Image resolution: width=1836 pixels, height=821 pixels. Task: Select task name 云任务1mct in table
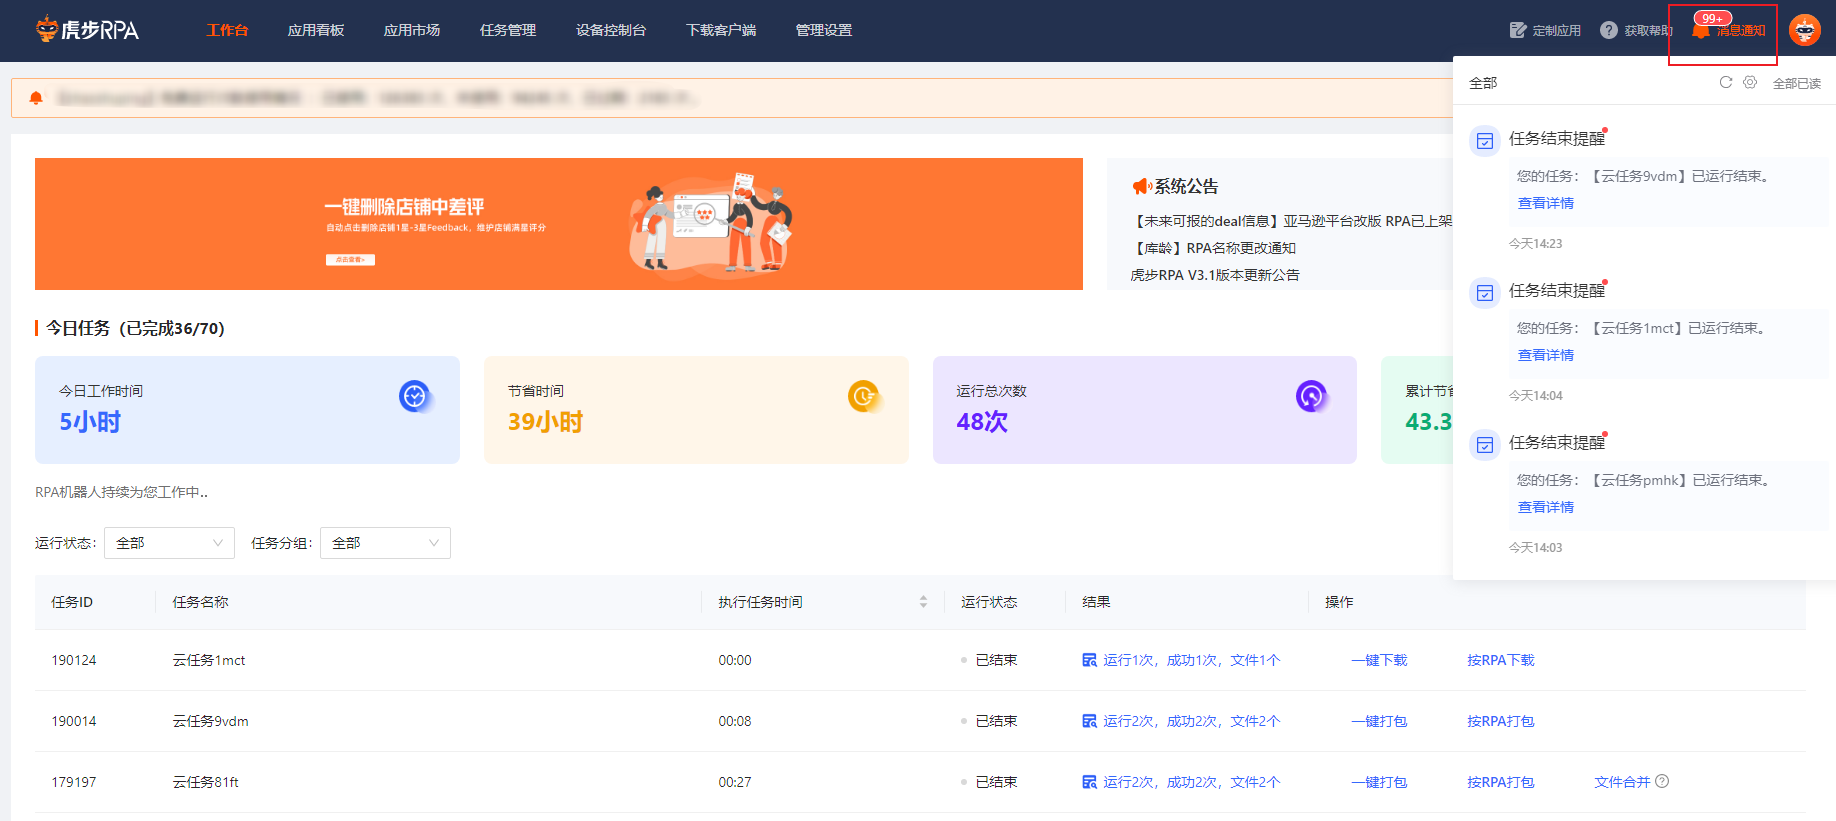[x=209, y=660]
